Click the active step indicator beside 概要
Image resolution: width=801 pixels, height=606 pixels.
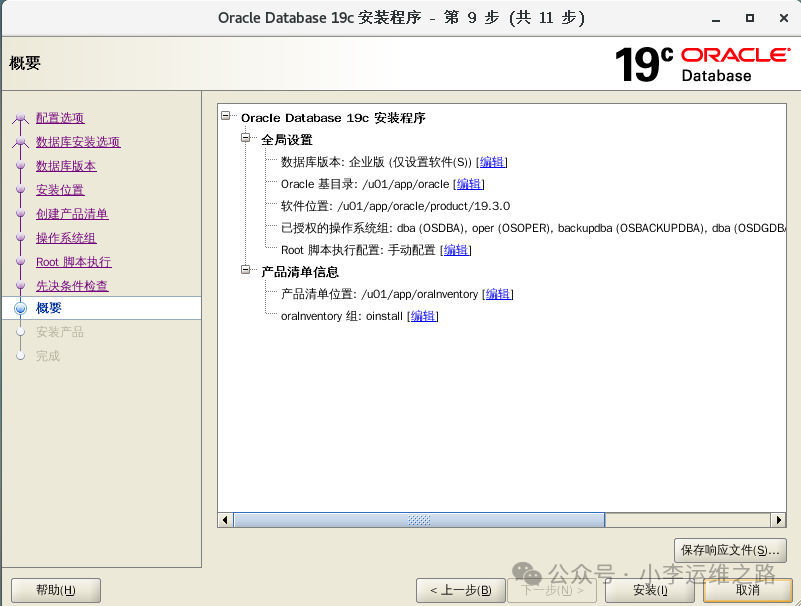pyautogui.click(x=20, y=308)
